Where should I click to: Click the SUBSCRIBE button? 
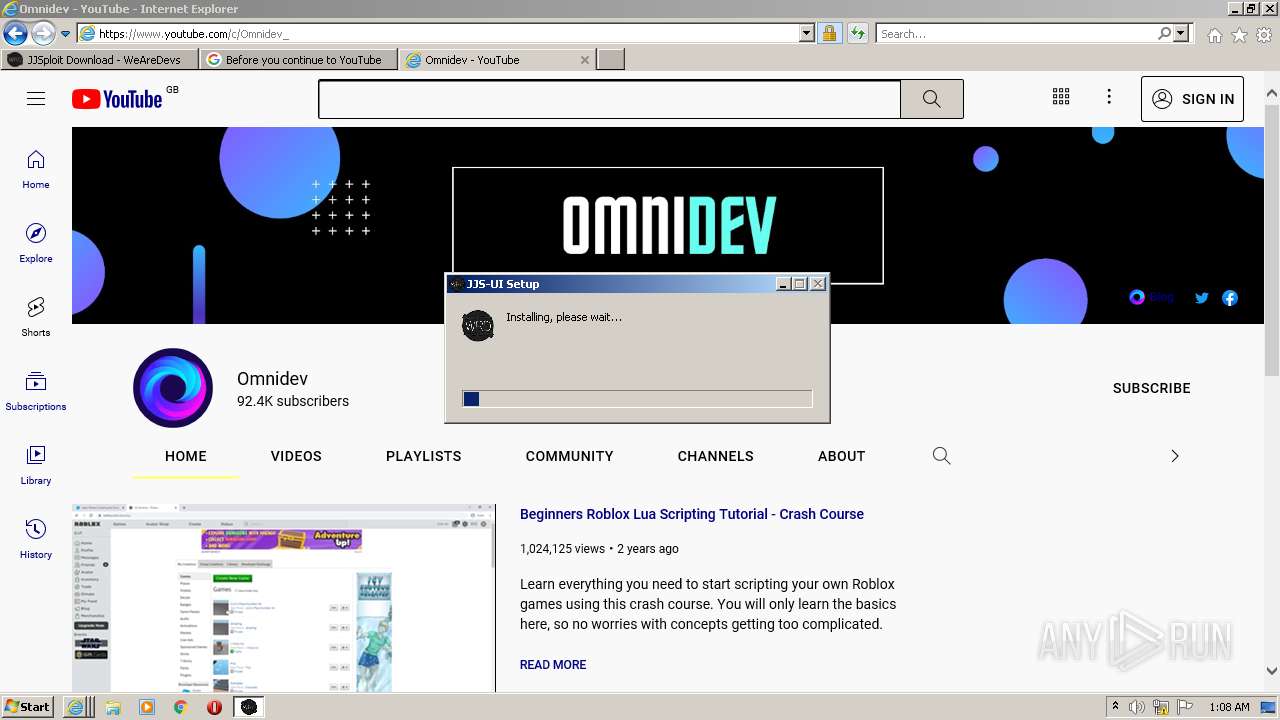pyautogui.click(x=1152, y=388)
